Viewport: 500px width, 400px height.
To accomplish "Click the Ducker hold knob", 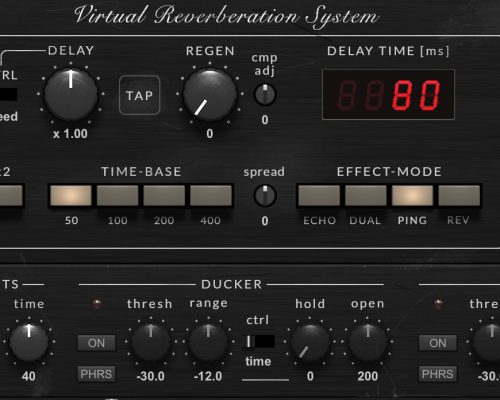I will (x=310, y=342).
